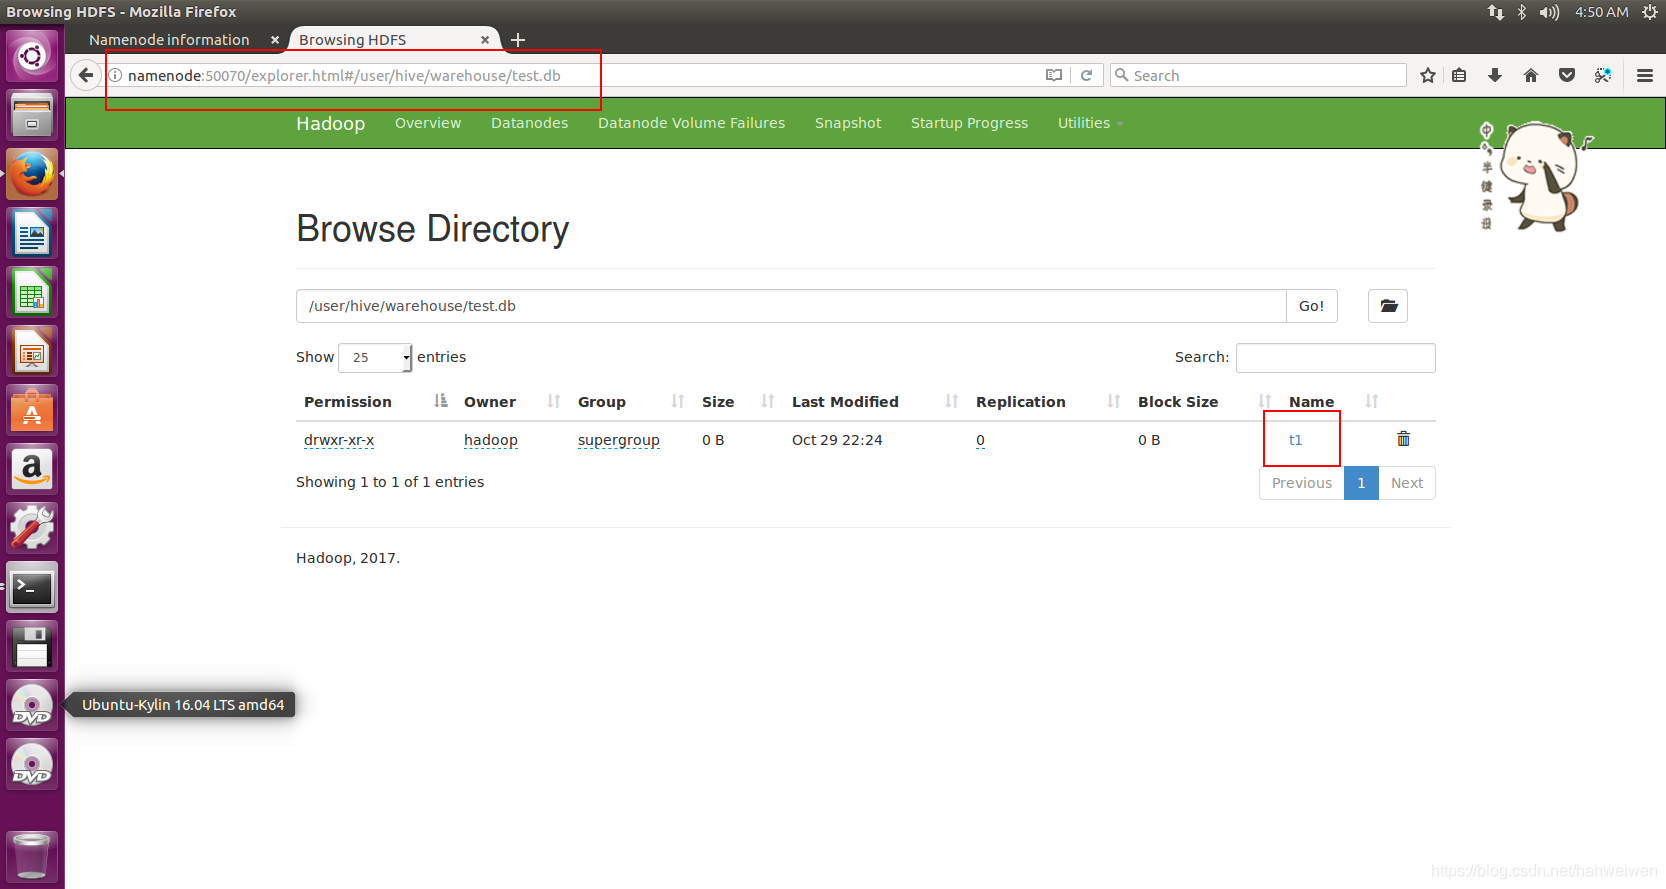The image size is (1666, 889).
Task: Sort table by Group column
Action: tap(632, 401)
